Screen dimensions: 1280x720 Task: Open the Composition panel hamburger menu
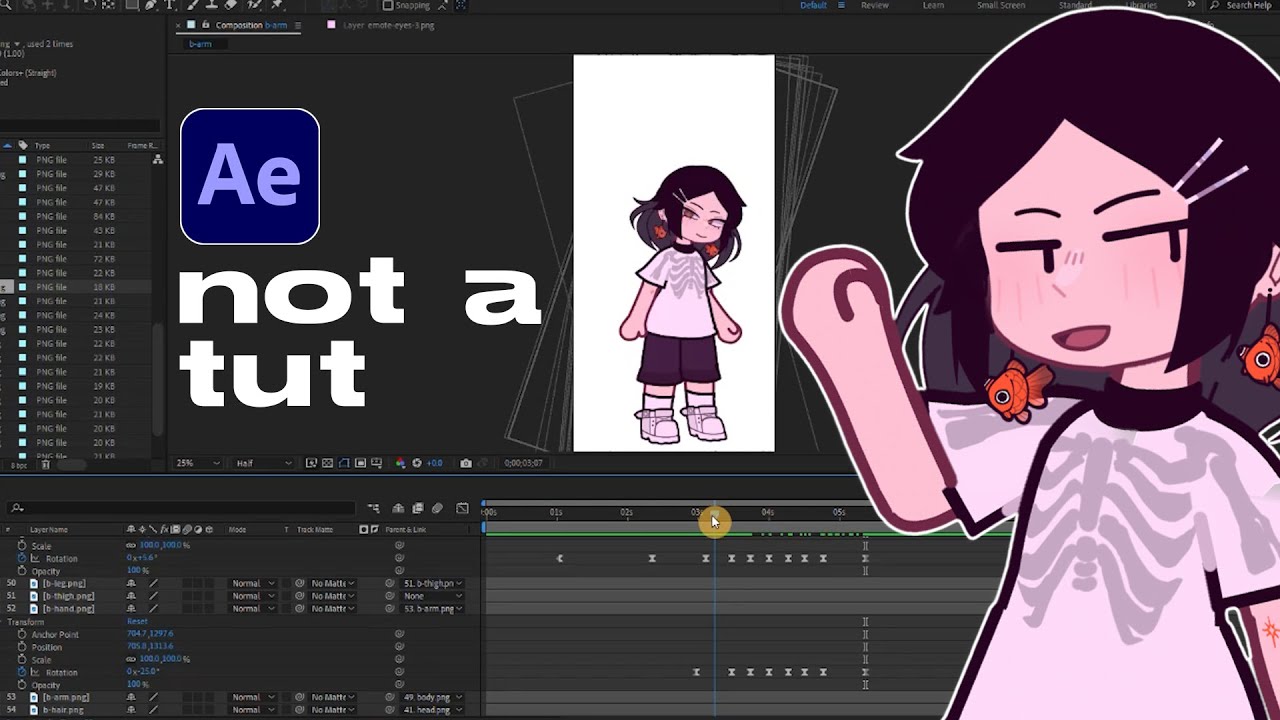(296, 25)
